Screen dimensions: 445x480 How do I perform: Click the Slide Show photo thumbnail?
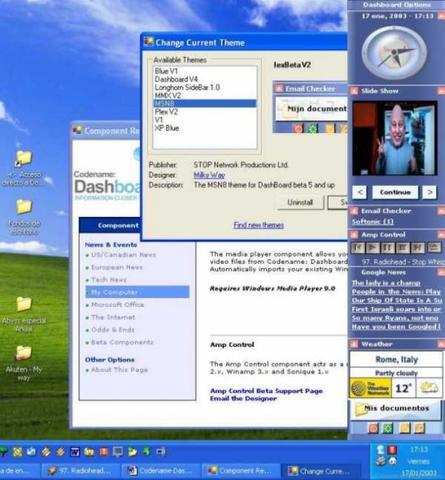(x=394, y=138)
